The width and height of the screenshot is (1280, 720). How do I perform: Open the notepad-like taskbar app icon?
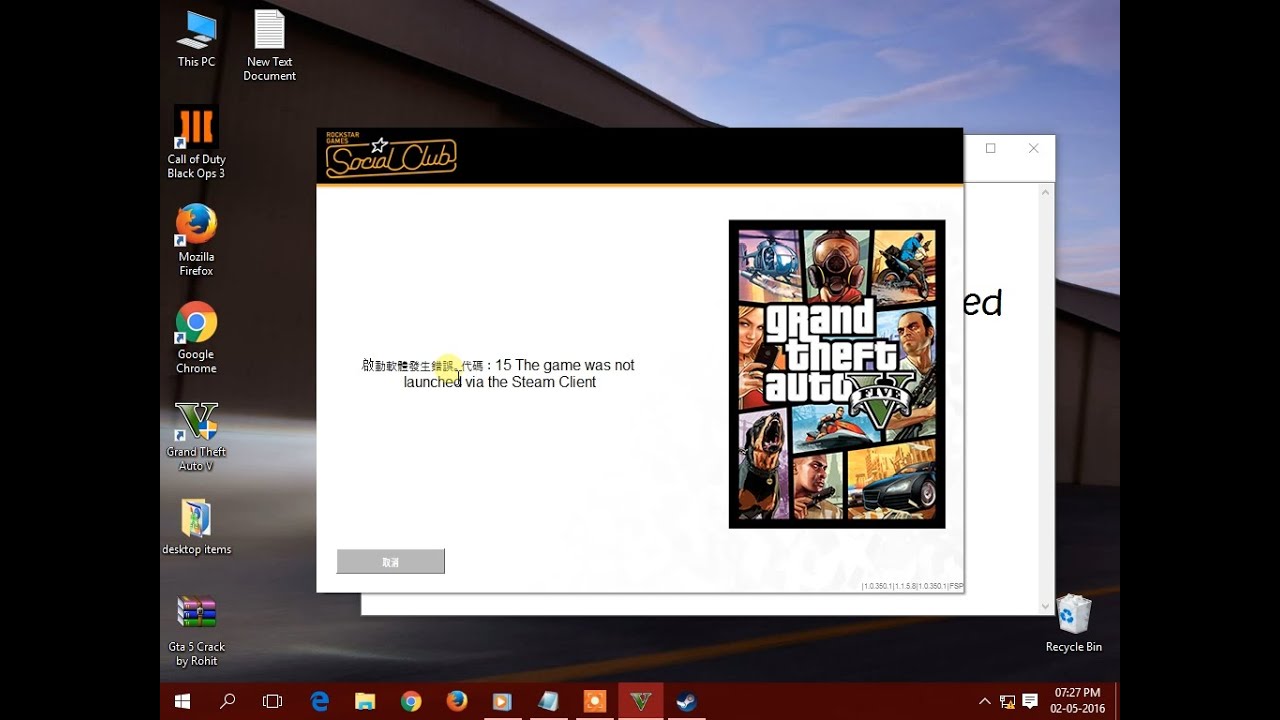(548, 701)
